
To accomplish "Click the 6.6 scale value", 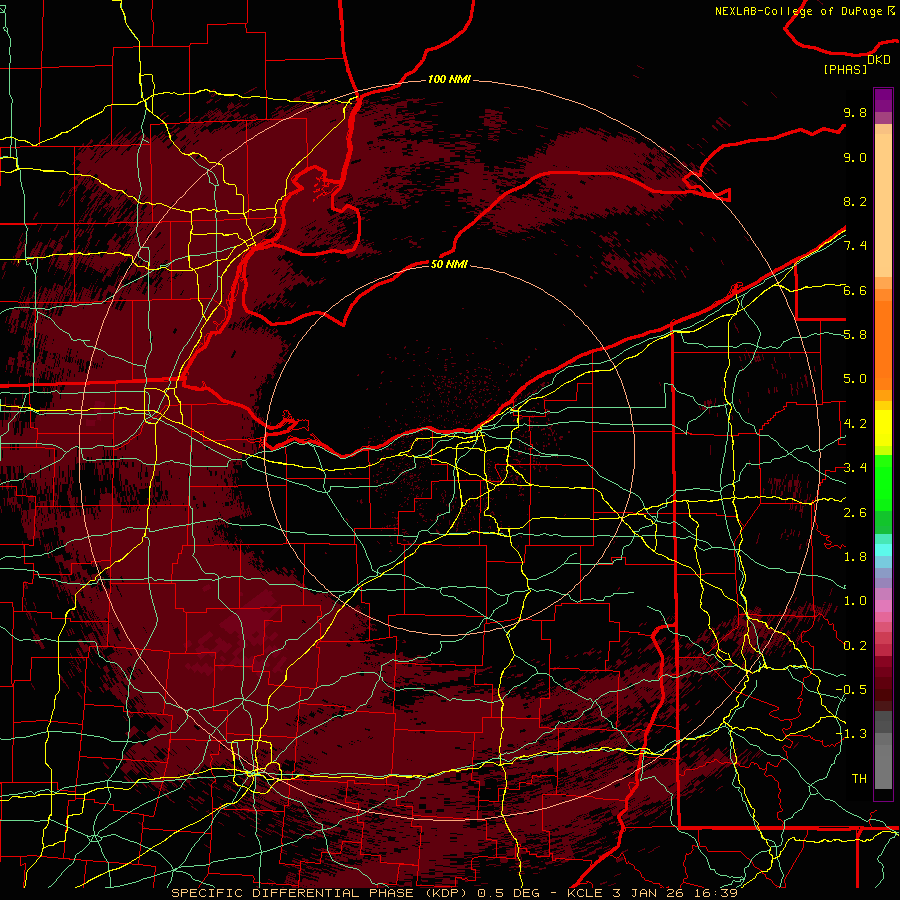I will (x=855, y=290).
